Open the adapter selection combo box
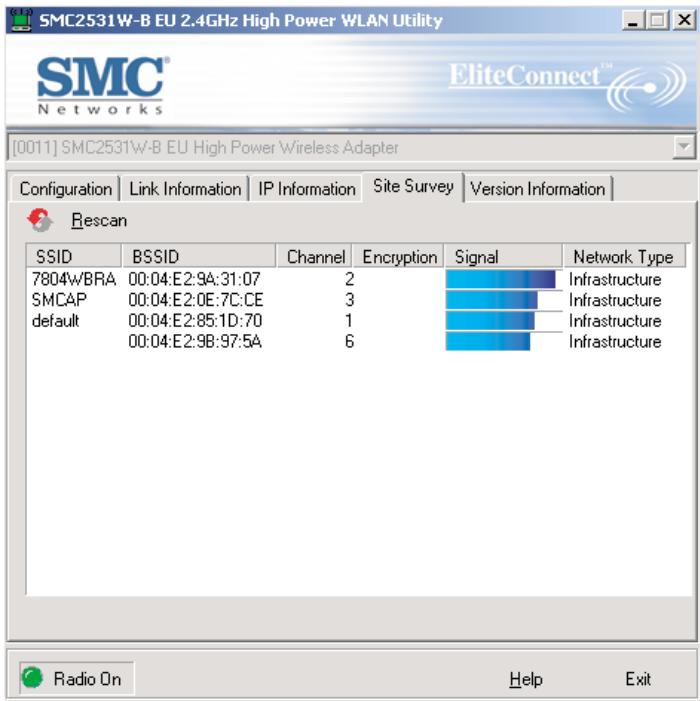The width and height of the screenshot is (700, 701). coord(351,147)
